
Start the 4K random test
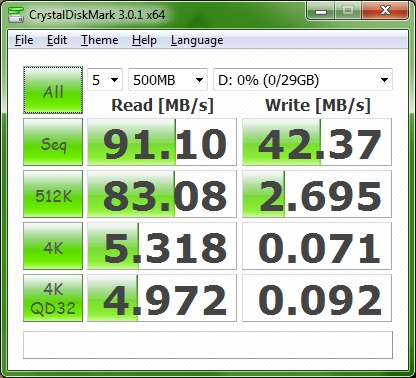point(53,246)
